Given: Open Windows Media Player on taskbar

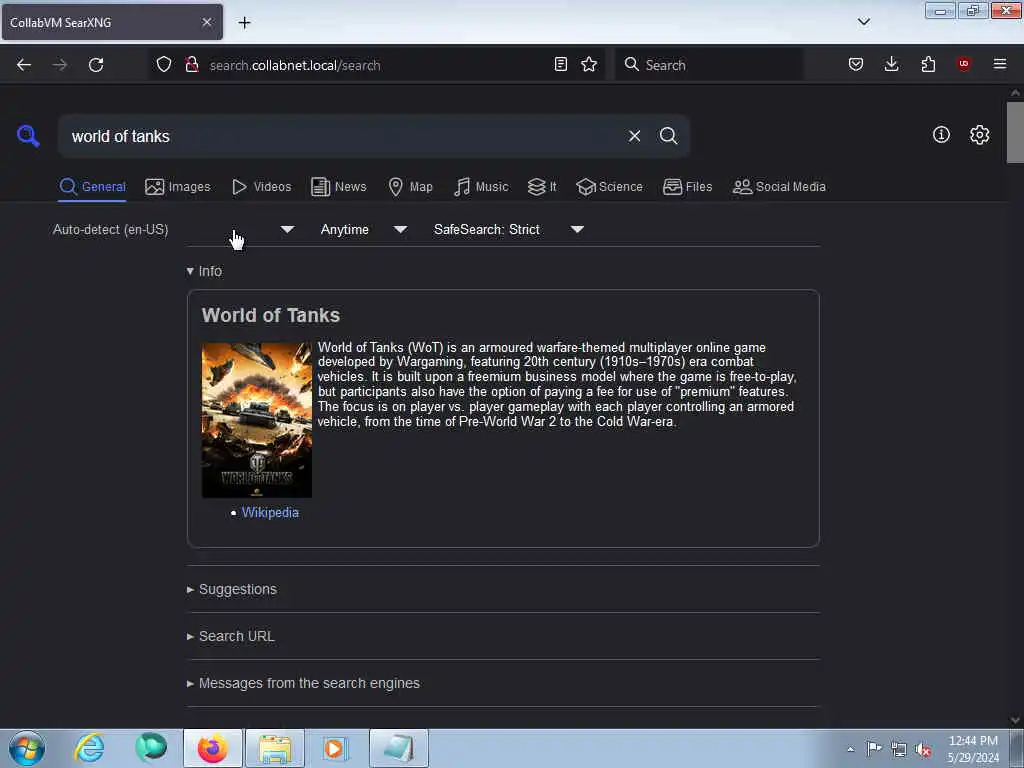Looking at the screenshot, I should tap(334, 748).
